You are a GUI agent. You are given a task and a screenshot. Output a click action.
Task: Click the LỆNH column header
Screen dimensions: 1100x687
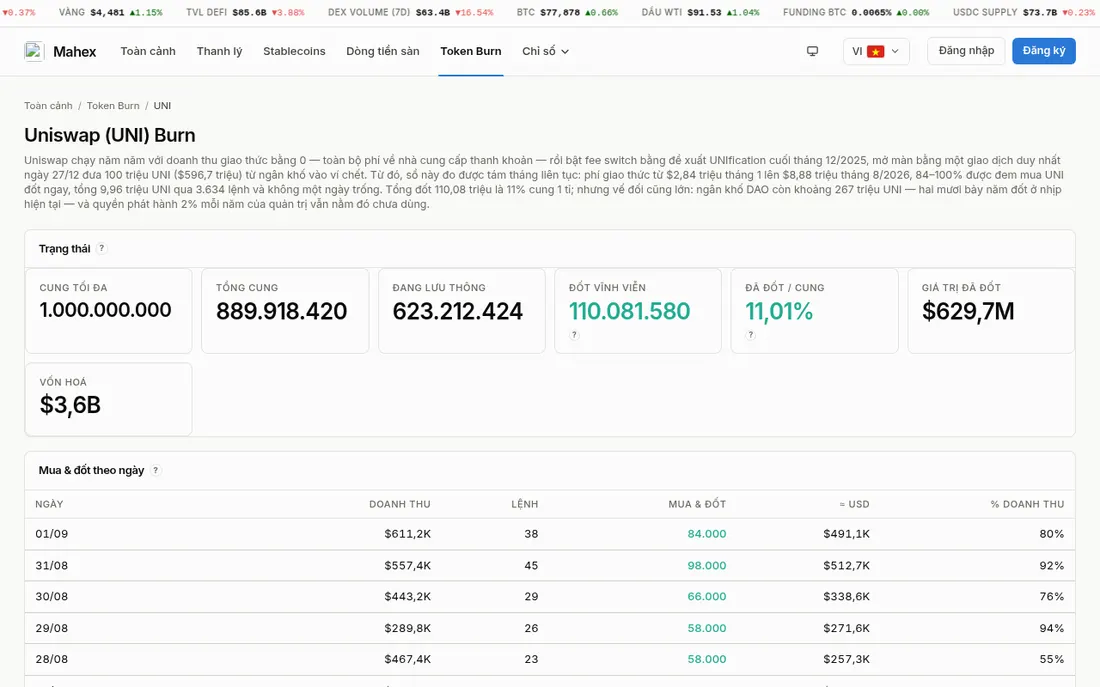click(x=525, y=504)
